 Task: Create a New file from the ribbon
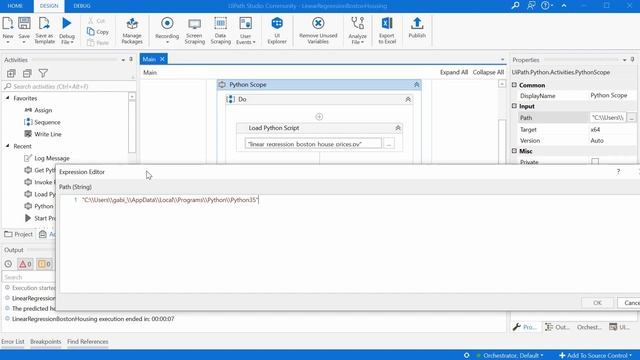tap(8, 29)
